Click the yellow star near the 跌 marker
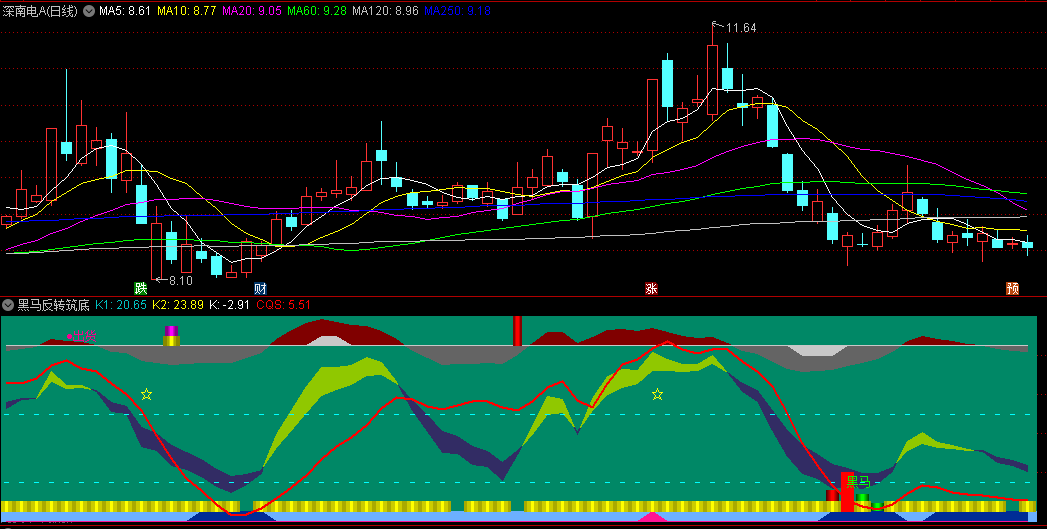The image size is (1047, 529). (146, 394)
